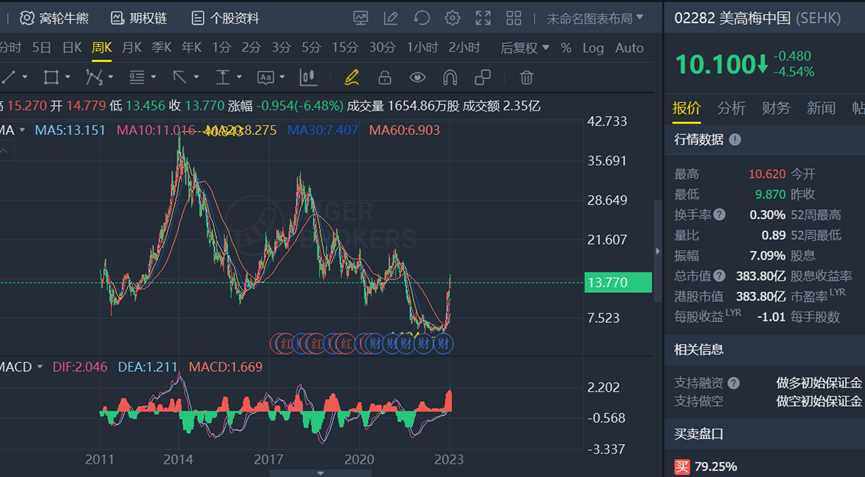Enter fullscreen chart mode icon
865x477 pixels.
click(483, 18)
